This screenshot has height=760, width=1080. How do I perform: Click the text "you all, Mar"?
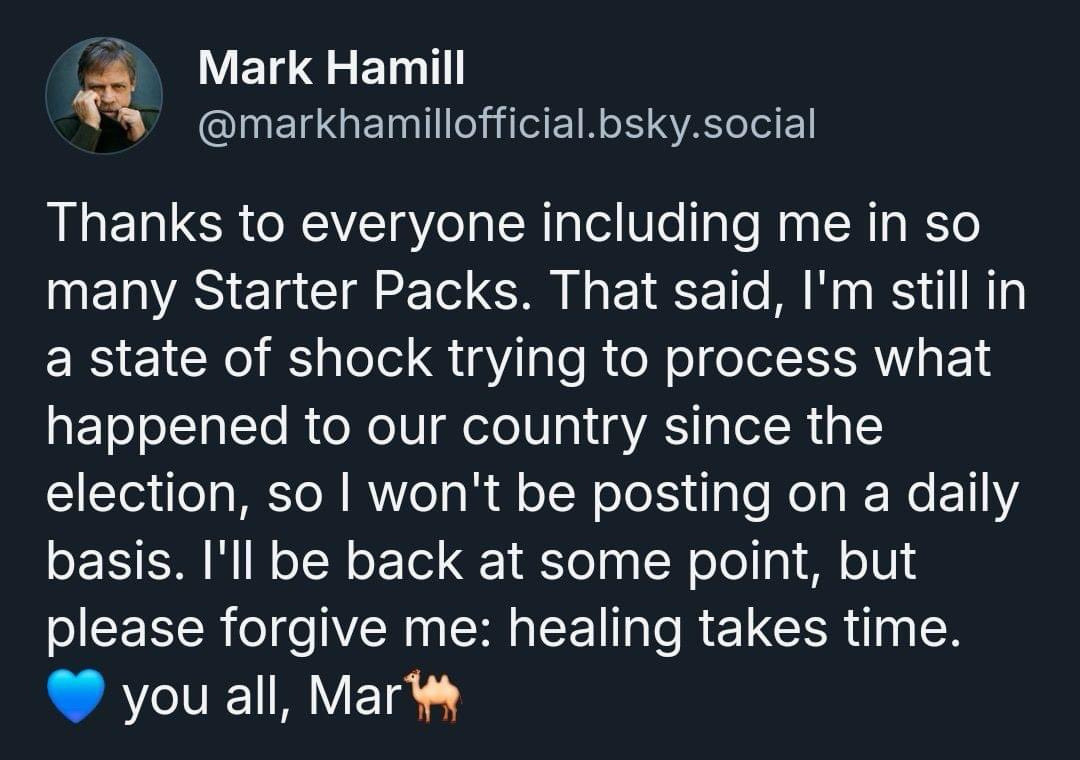[262, 696]
